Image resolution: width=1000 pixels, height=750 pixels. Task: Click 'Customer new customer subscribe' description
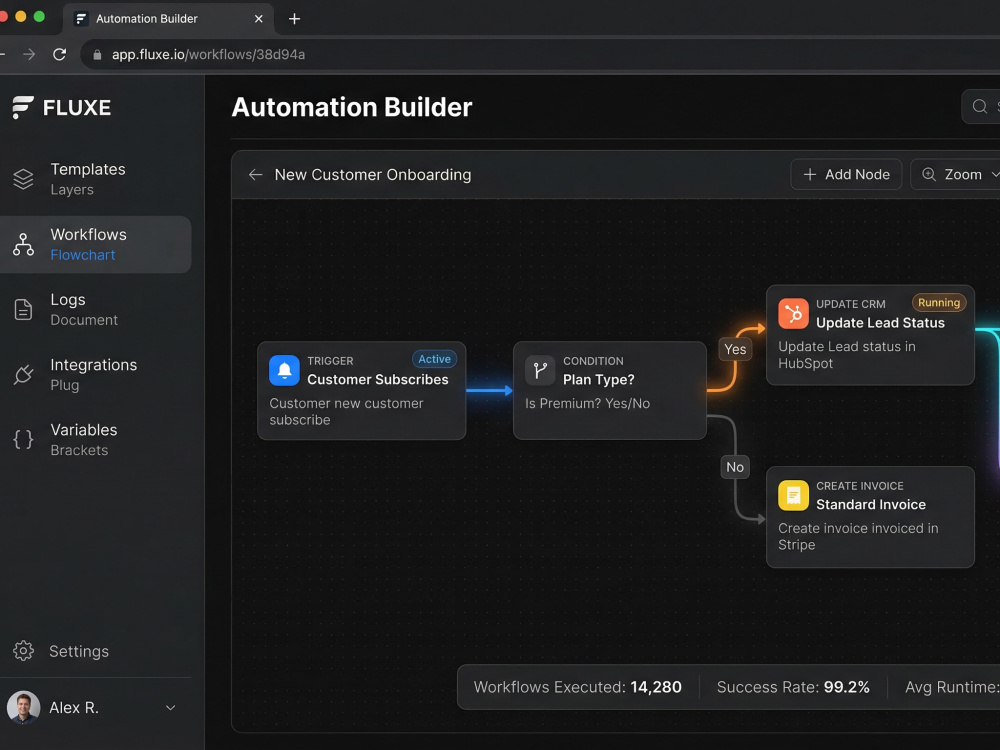tap(346, 411)
